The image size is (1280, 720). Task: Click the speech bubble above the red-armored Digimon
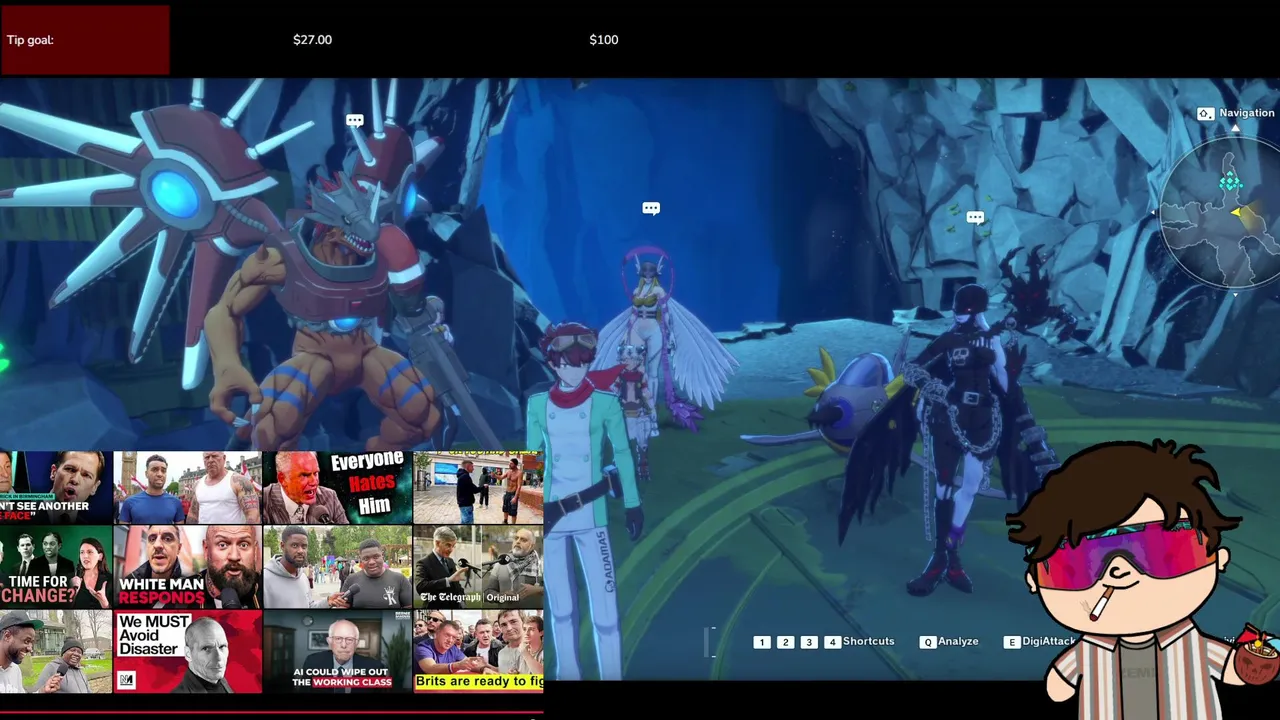tap(354, 120)
